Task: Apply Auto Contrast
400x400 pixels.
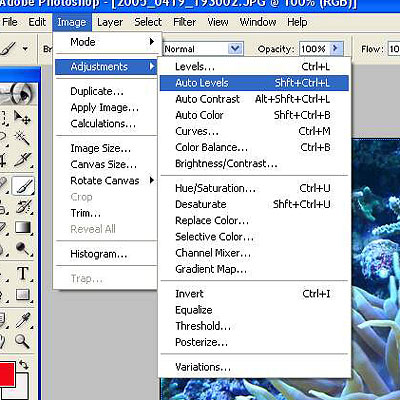Action: pos(254,99)
